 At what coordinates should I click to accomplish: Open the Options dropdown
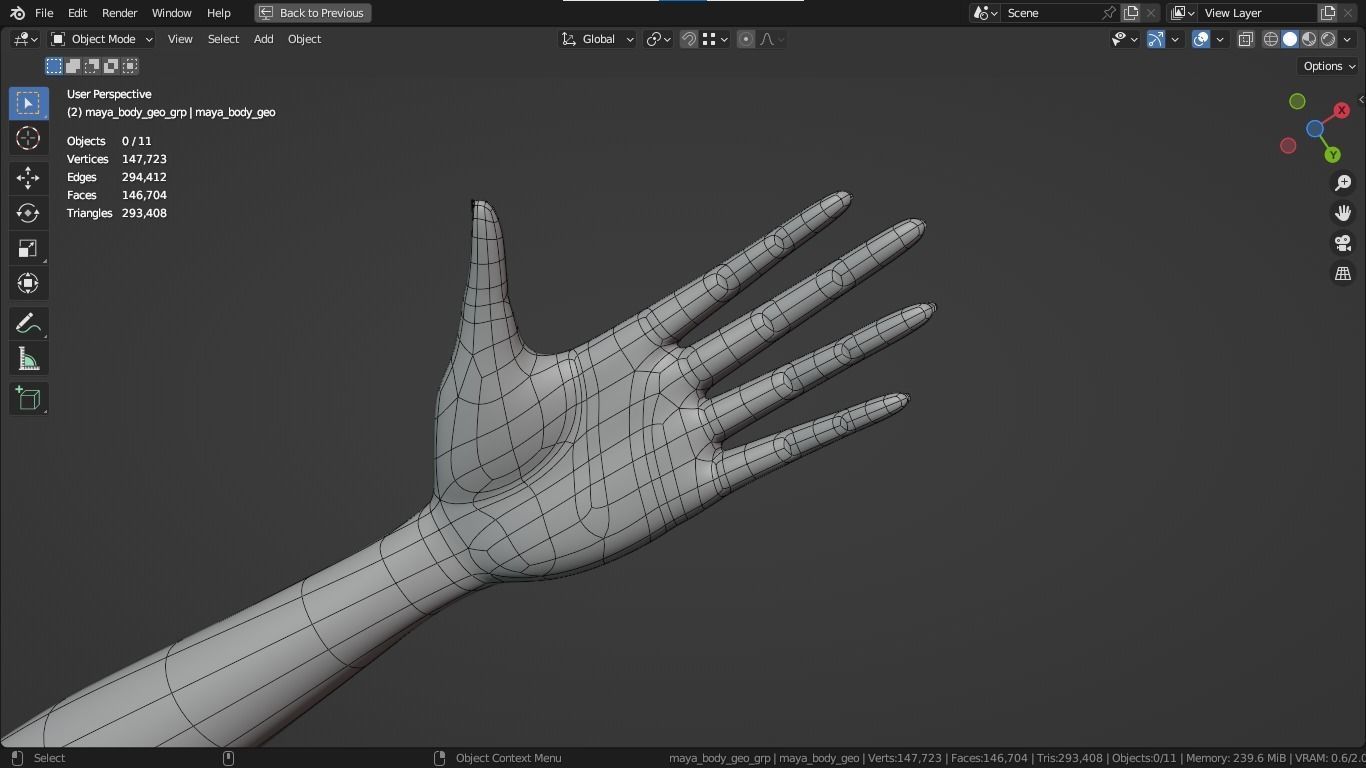1328,66
